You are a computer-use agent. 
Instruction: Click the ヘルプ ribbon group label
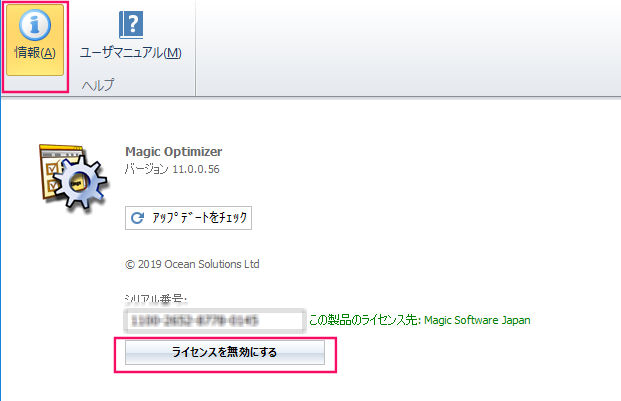coord(97,85)
